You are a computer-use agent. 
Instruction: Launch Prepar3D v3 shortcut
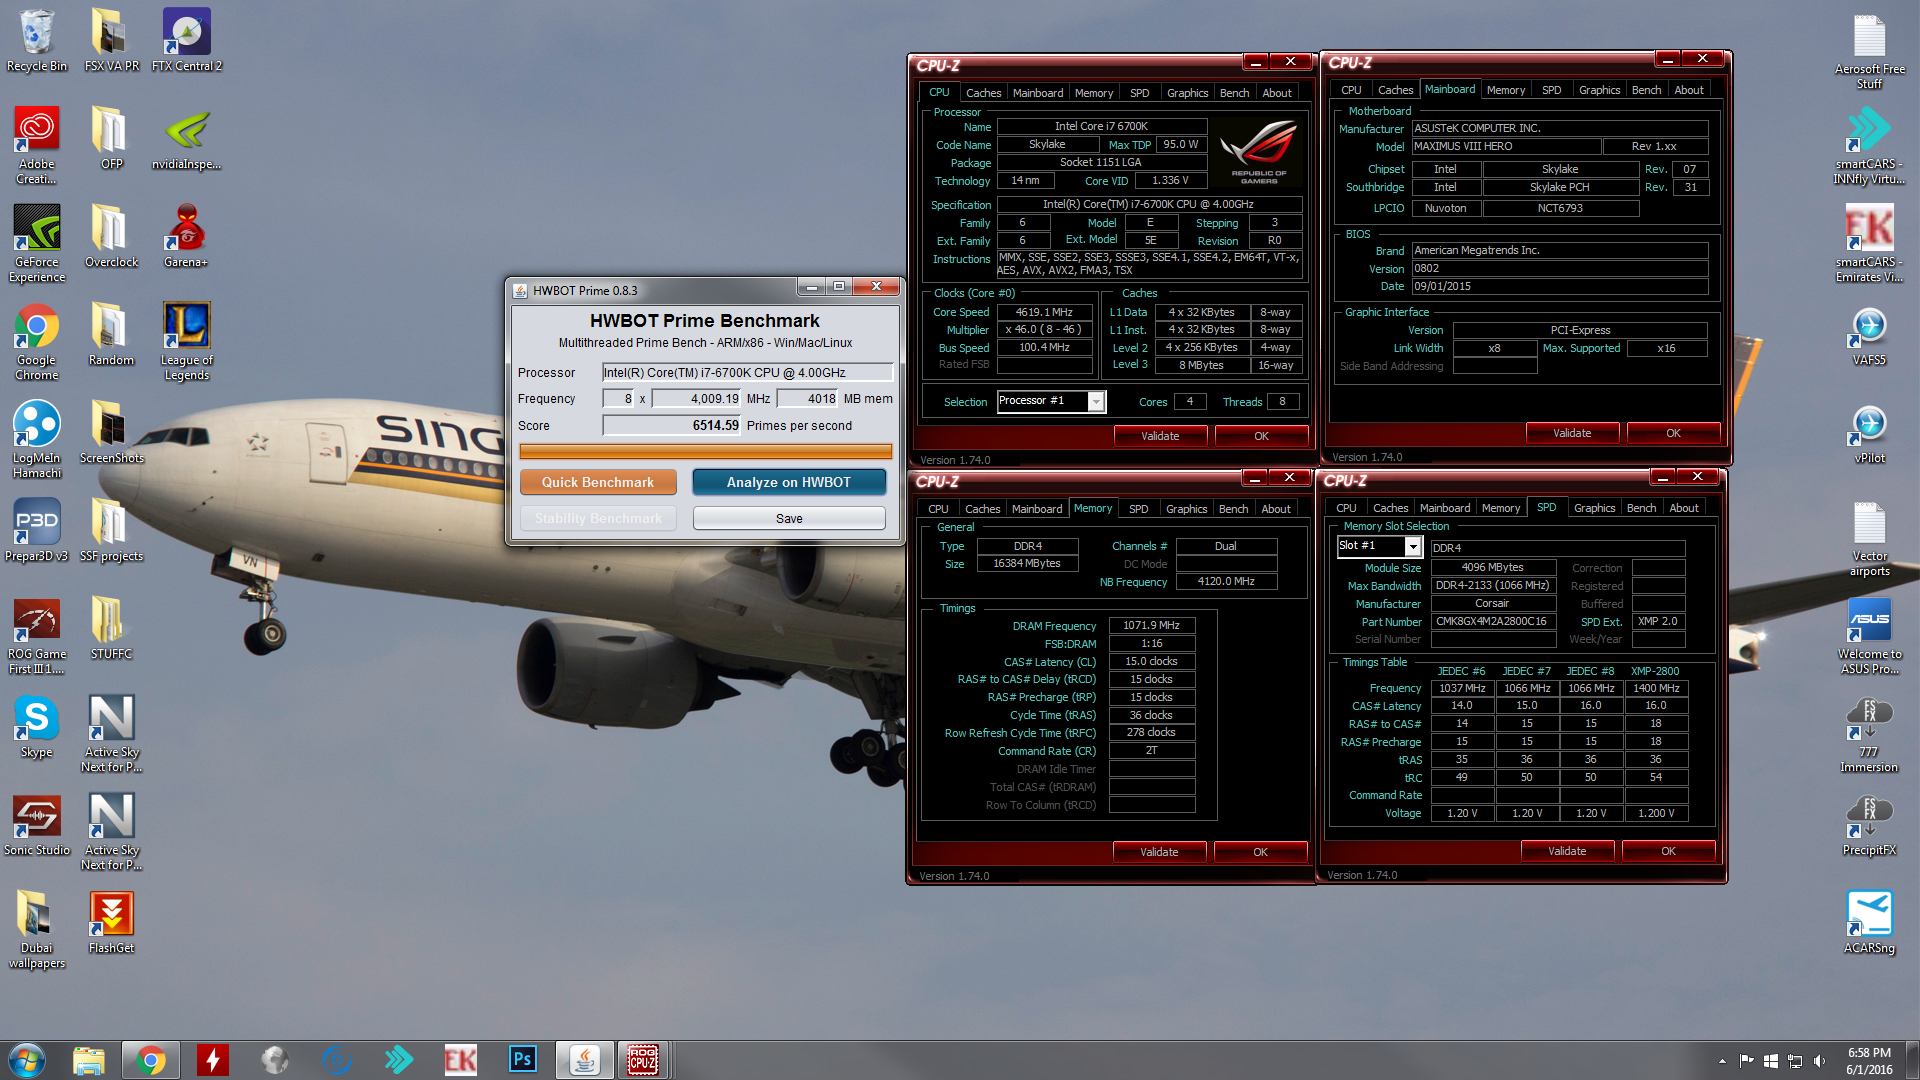pos(37,530)
